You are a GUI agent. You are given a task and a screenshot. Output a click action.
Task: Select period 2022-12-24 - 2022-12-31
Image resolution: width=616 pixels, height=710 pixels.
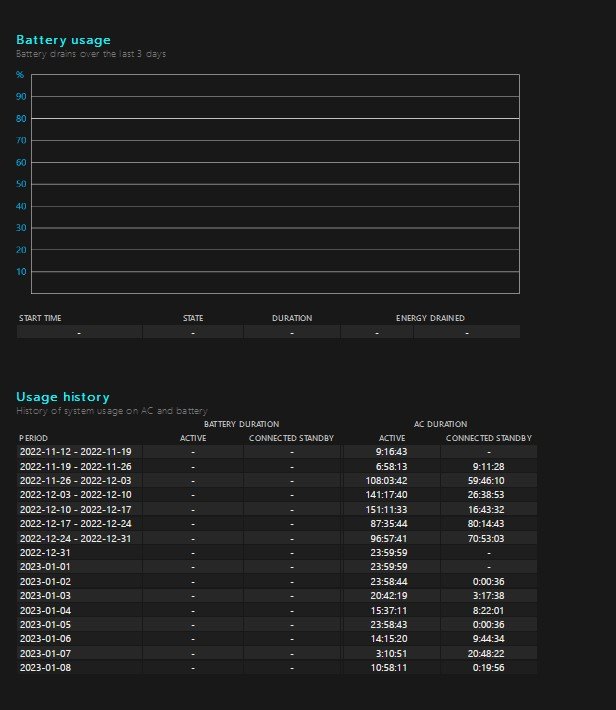point(76,538)
